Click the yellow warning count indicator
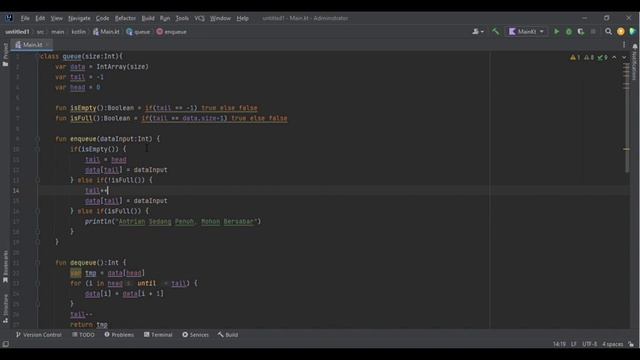The width and height of the screenshot is (640, 360). click(x=575, y=58)
